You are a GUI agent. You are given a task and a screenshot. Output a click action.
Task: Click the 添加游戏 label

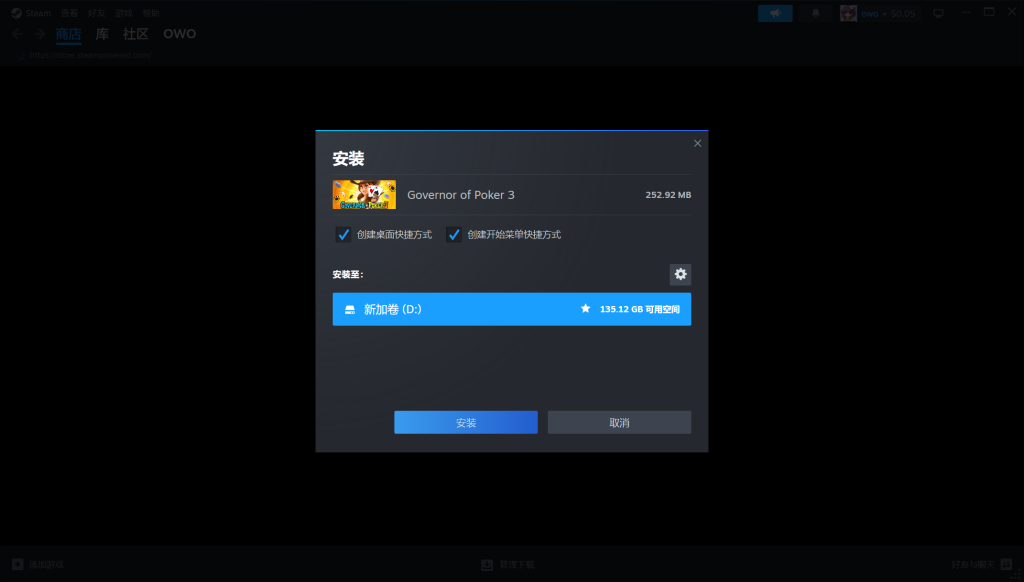click(46, 564)
